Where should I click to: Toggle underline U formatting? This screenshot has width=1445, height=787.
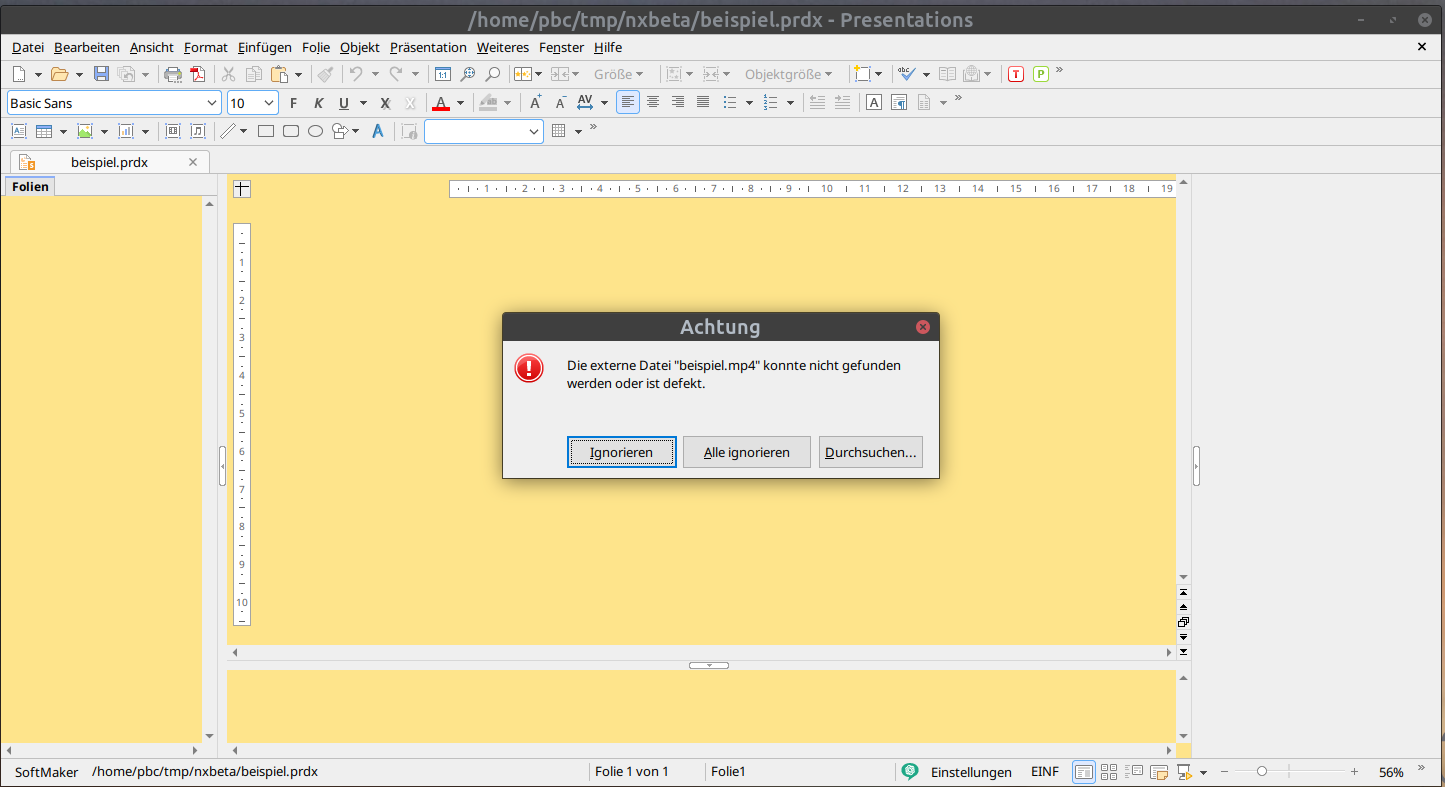coord(344,103)
